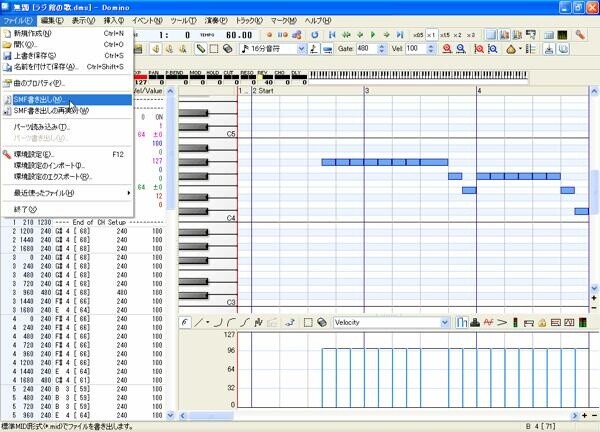Increase the Gate value with stepper
The width and height of the screenshot is (600, 432).
[x=381, y=46]
